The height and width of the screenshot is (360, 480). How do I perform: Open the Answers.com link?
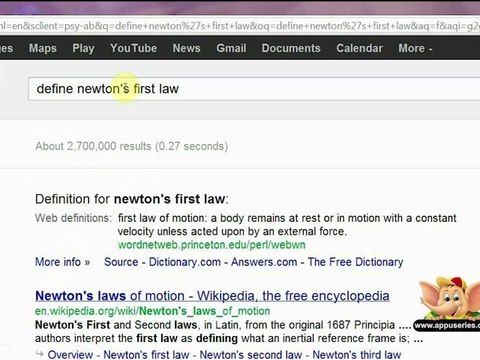point(264,262)
